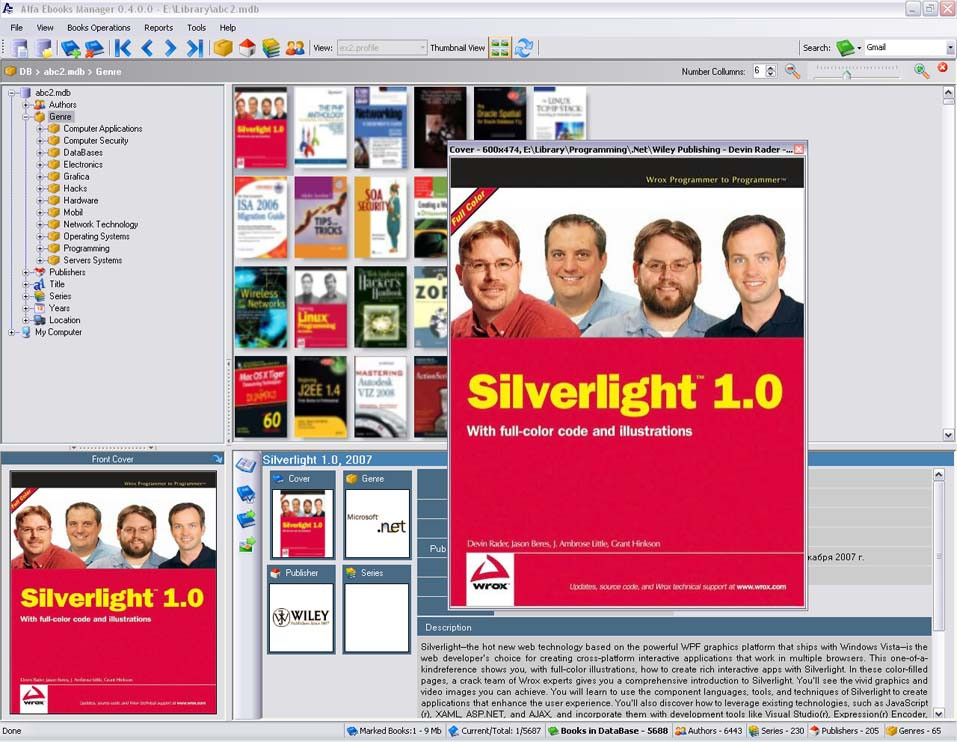Viewport: 957px width, 742px height.
Task: Click the stacked books series toolbar icon
Action: [x=271, y=48]
